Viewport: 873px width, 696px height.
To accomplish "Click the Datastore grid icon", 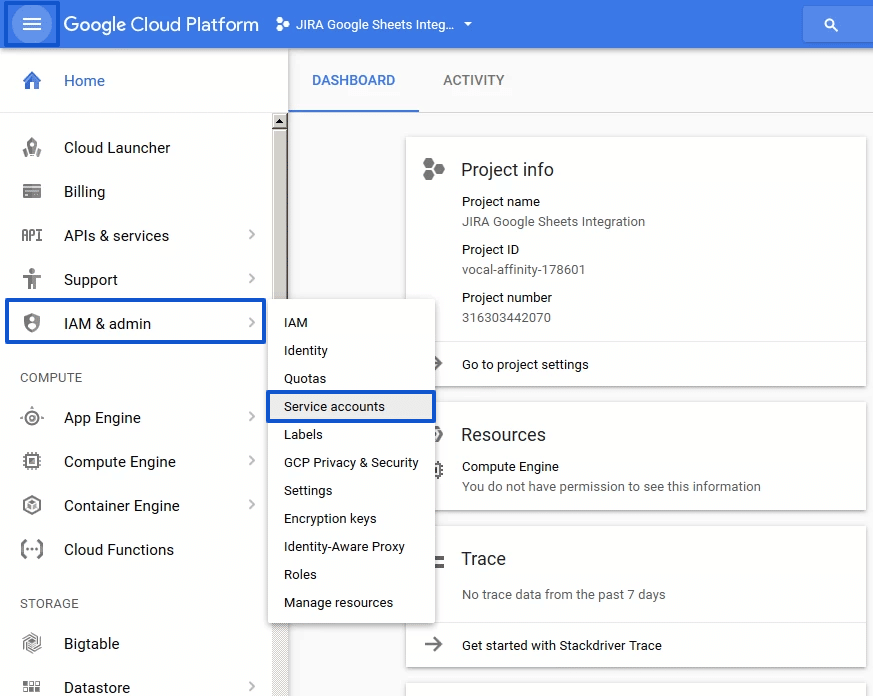I will (32, 687).
